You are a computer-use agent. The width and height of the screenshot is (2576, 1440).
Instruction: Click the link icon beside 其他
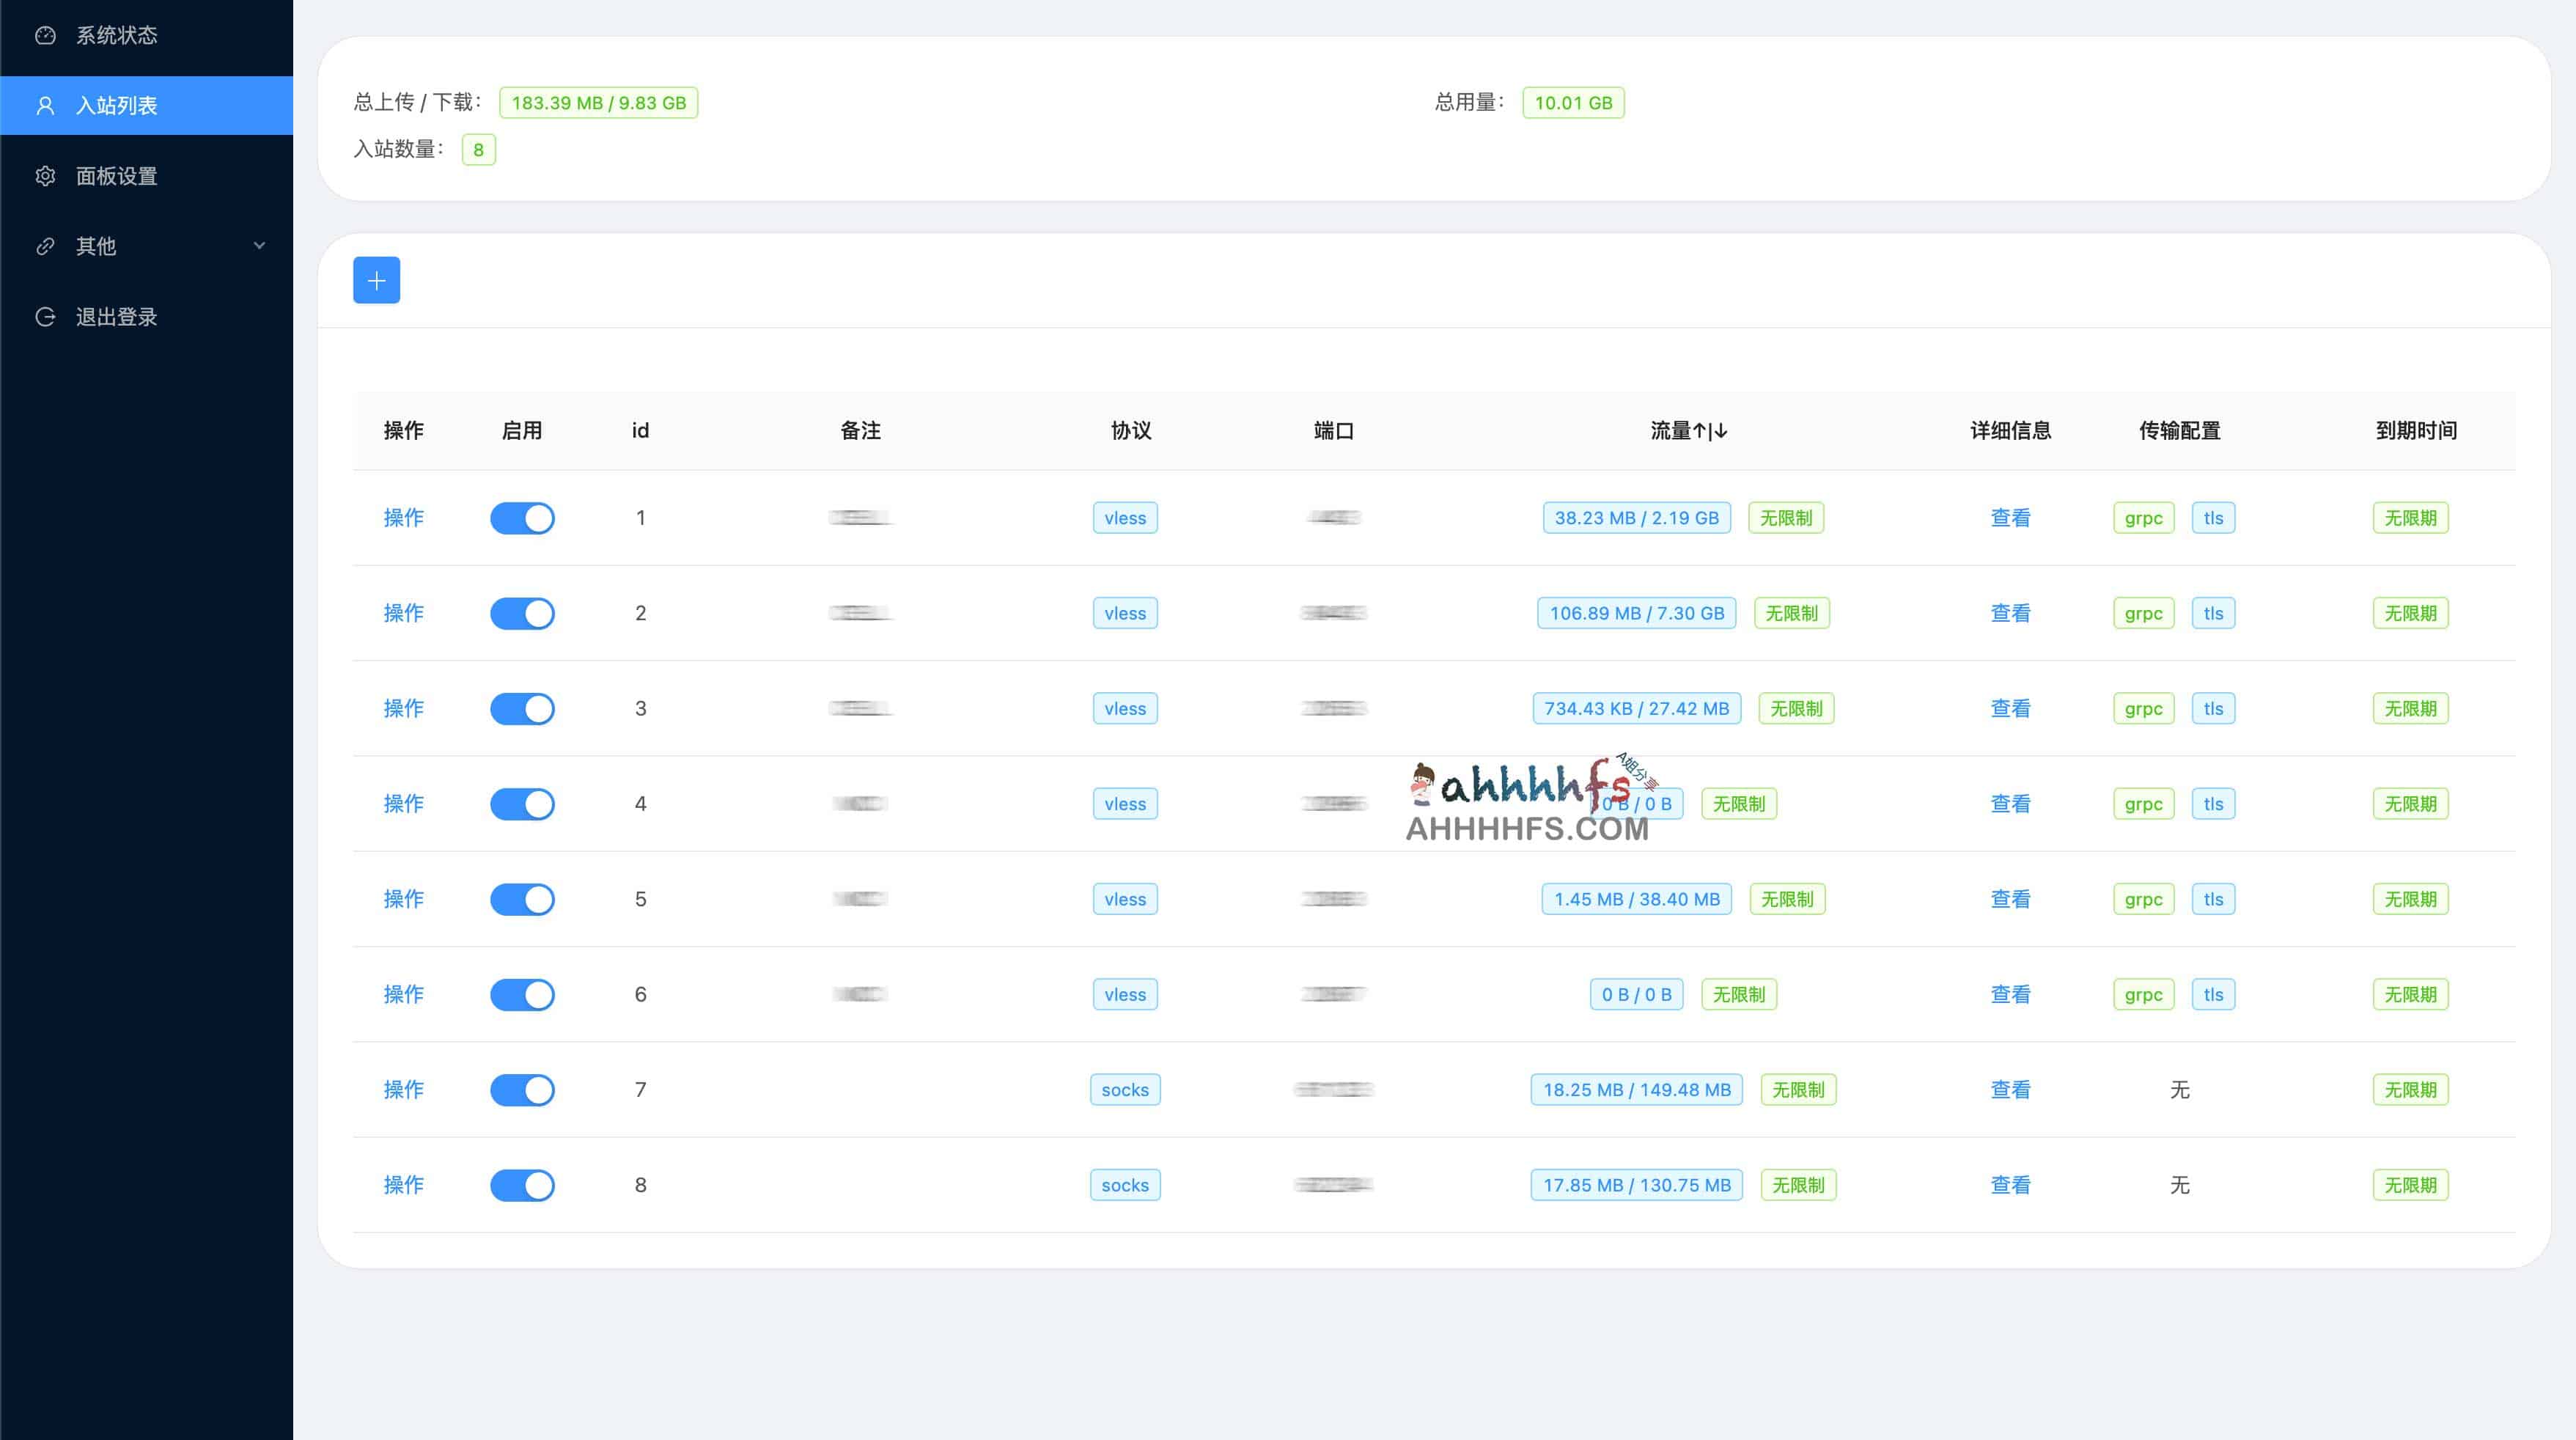tap(45, 246)
